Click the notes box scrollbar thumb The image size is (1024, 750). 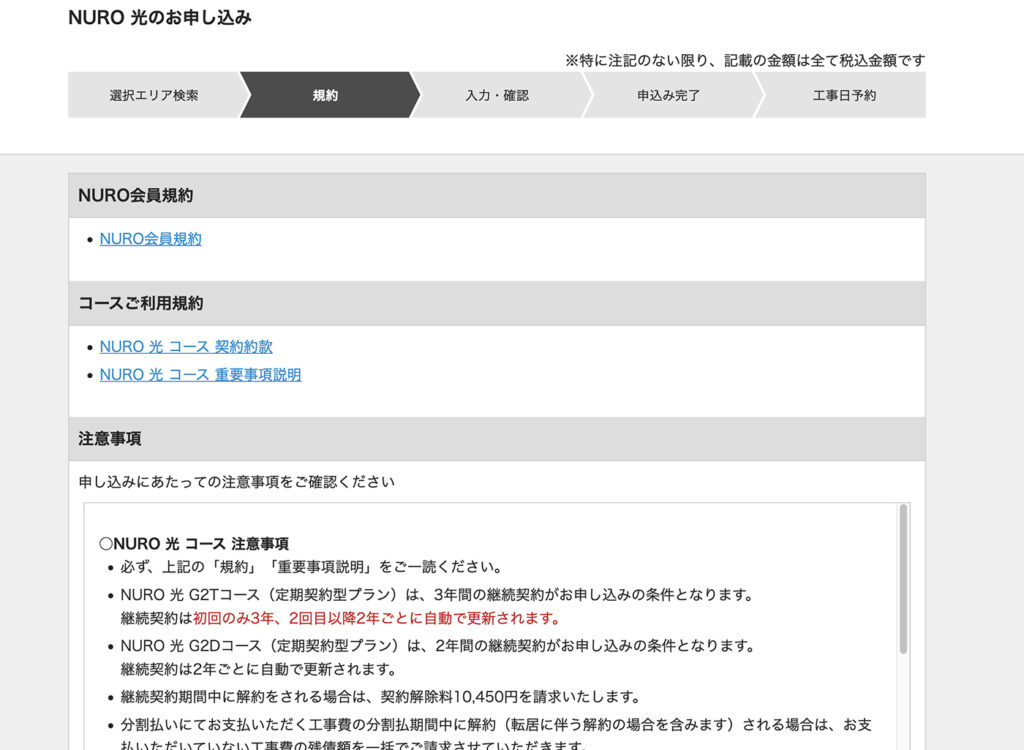point(904,579)
